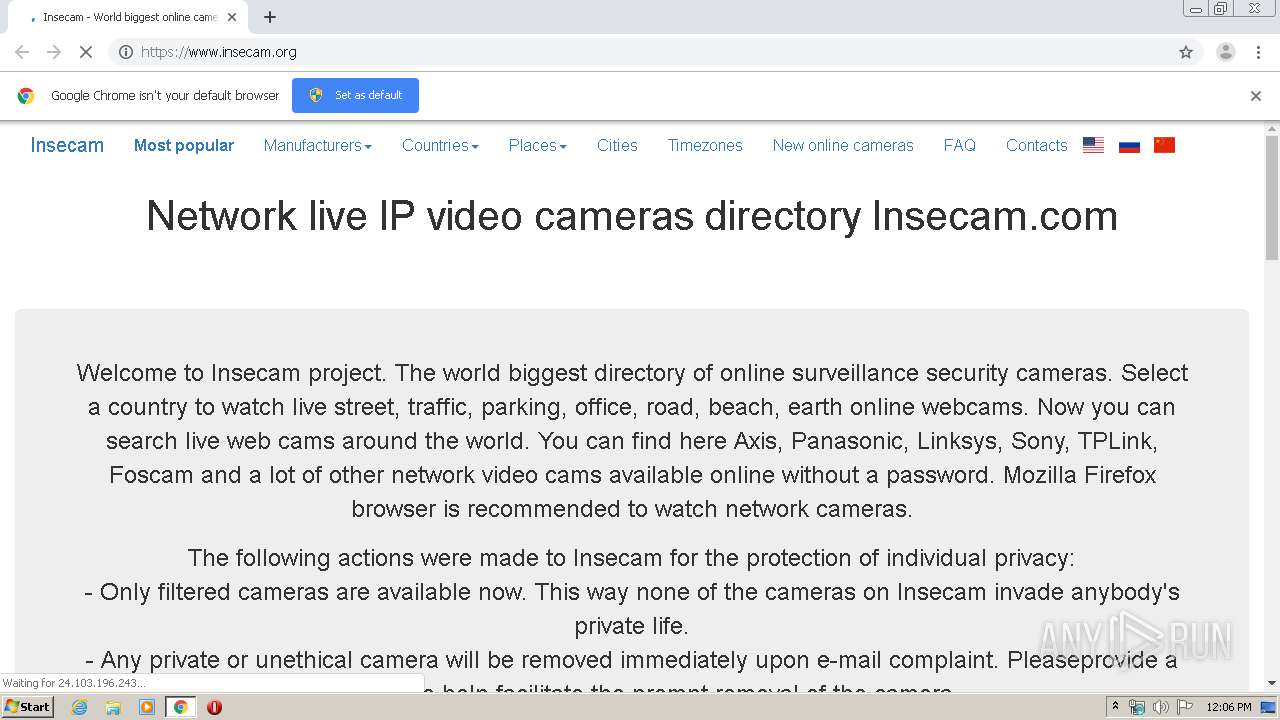Open the Action Center flag tray icon
This screenshot has width=1280, height=720.
(1184, 707)
